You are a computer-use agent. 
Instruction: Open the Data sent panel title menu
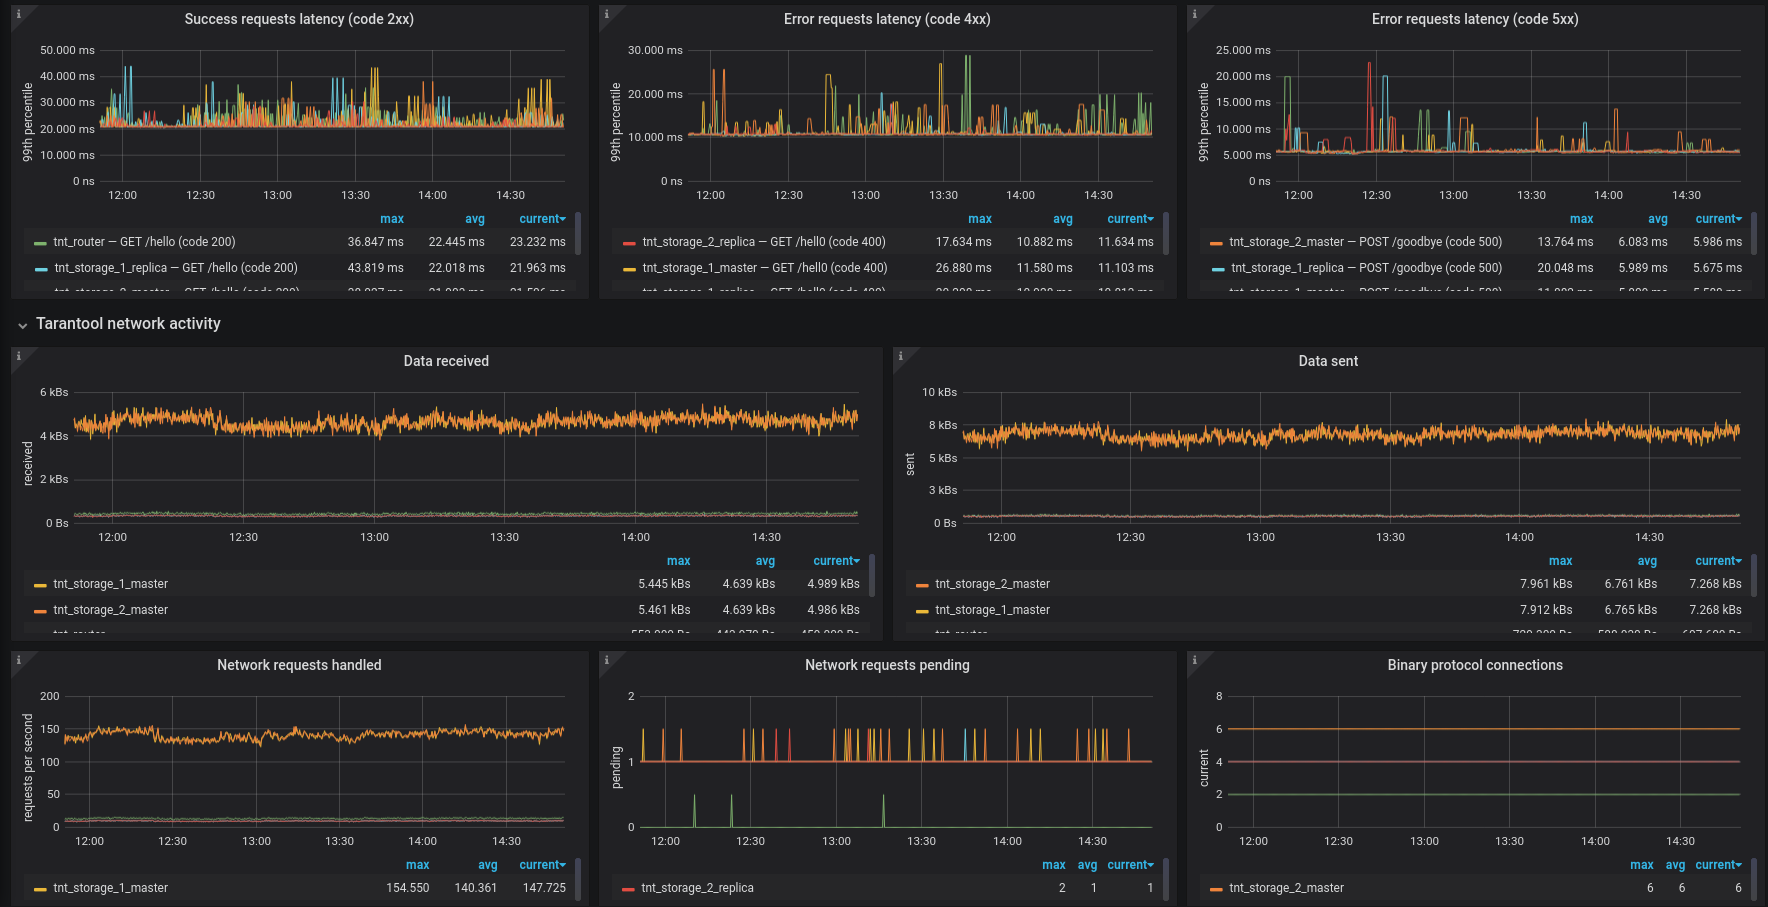point(1328,361)
